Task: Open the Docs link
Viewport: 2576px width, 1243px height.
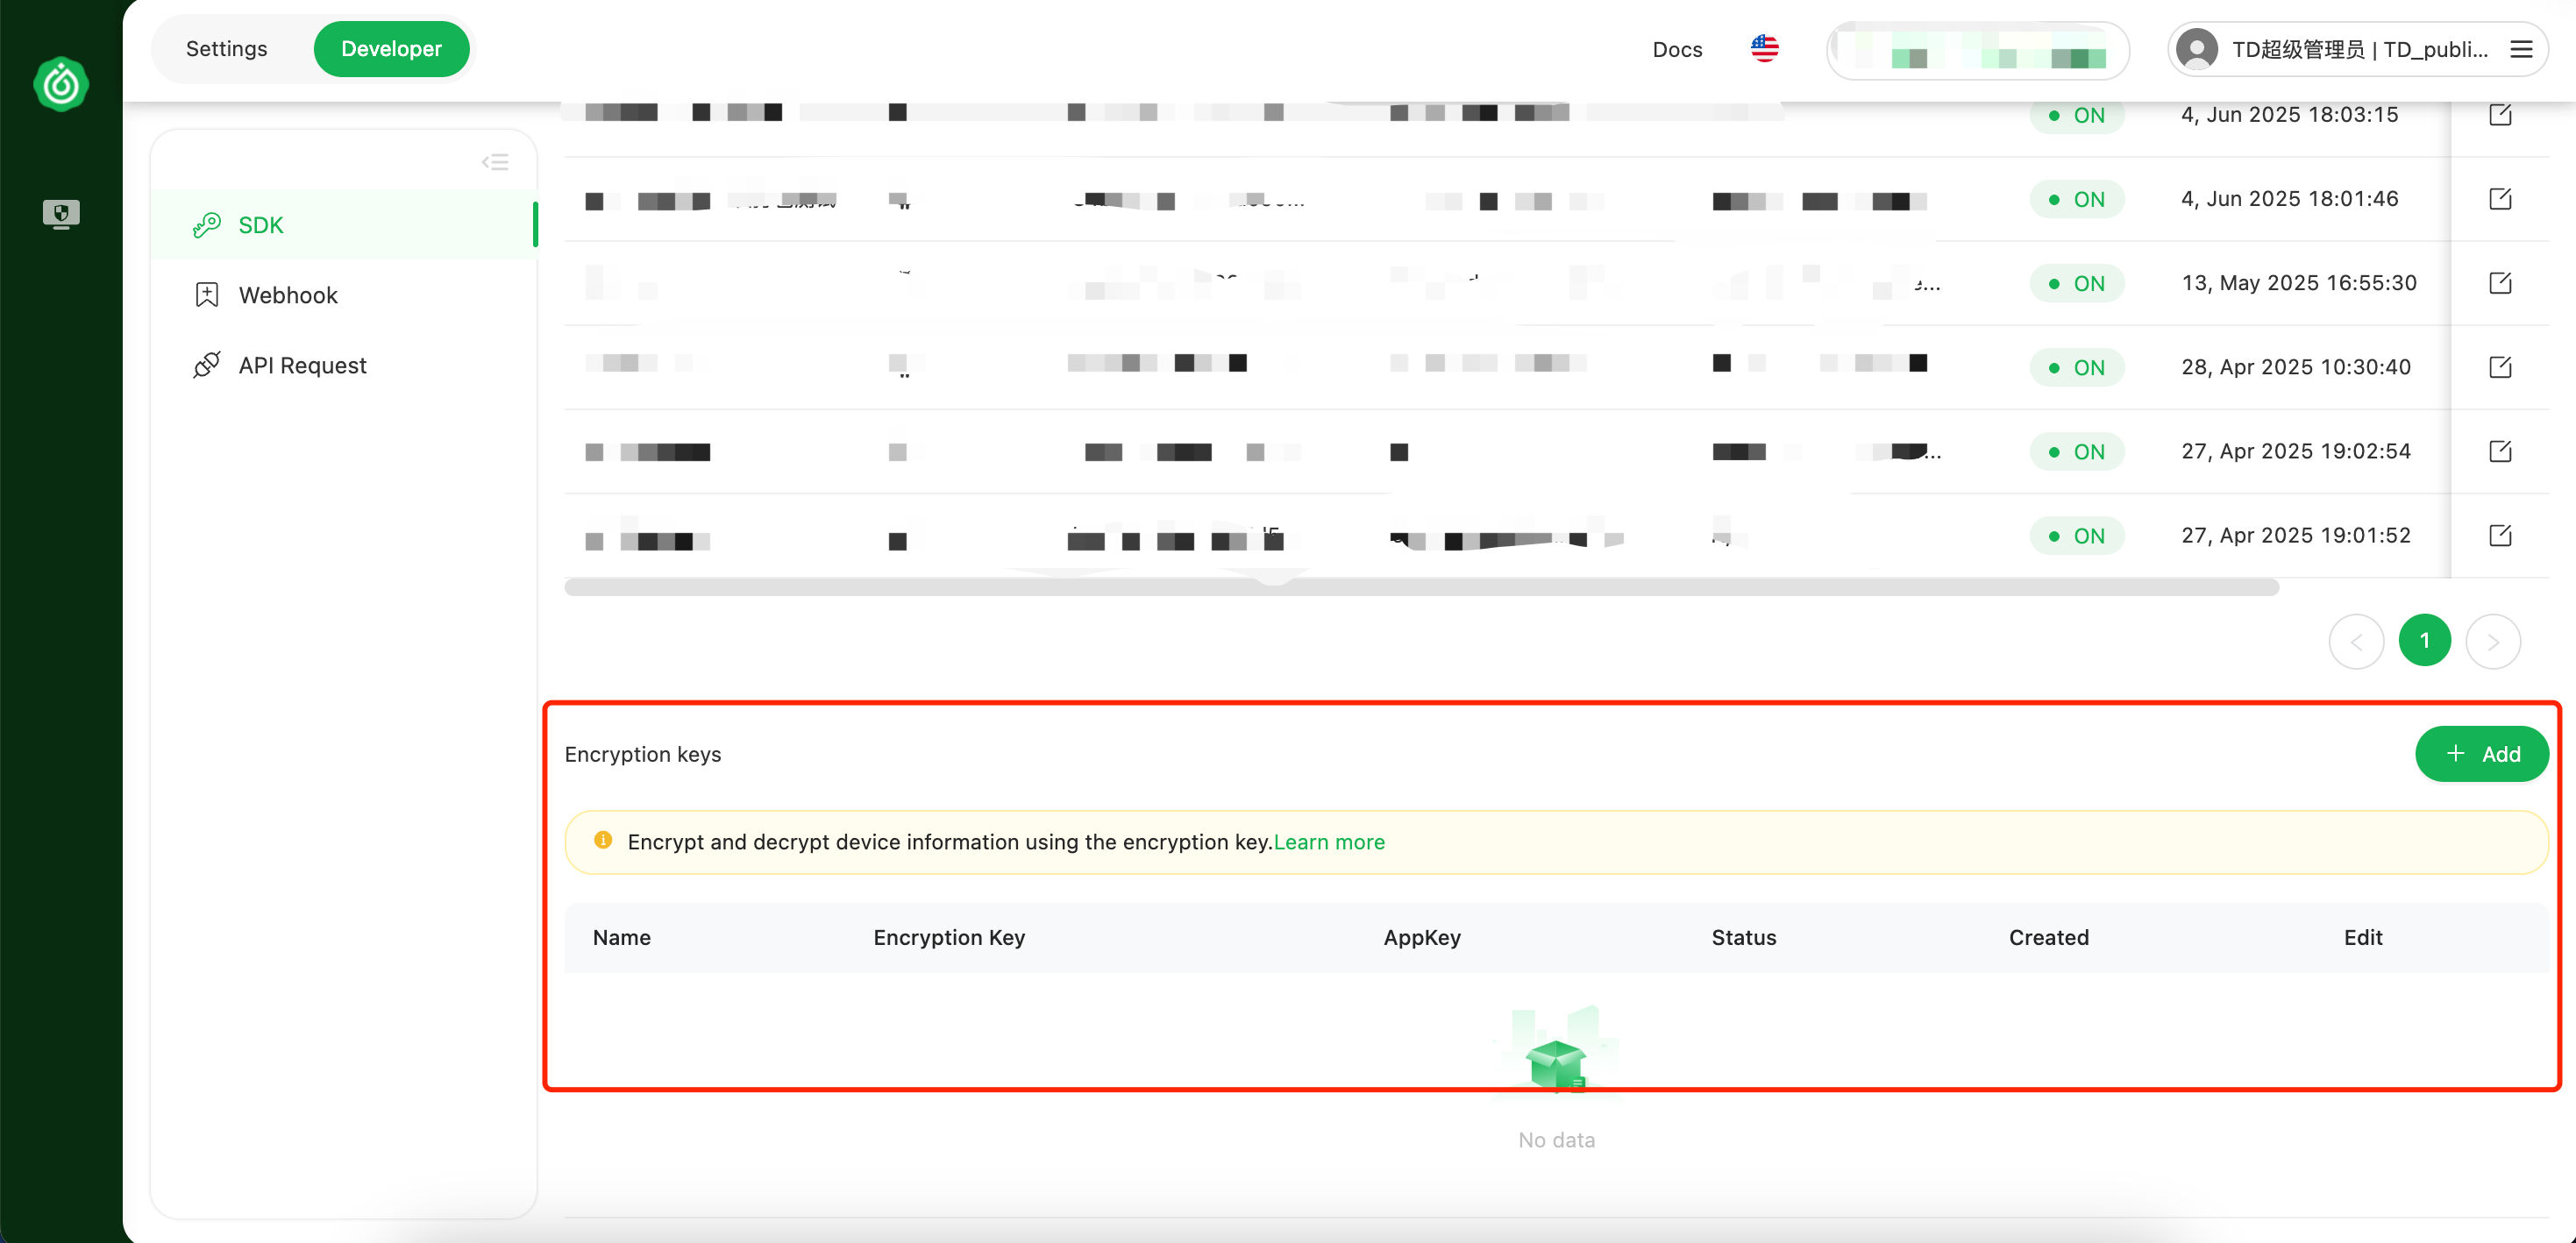Action: click(1677, 49)
